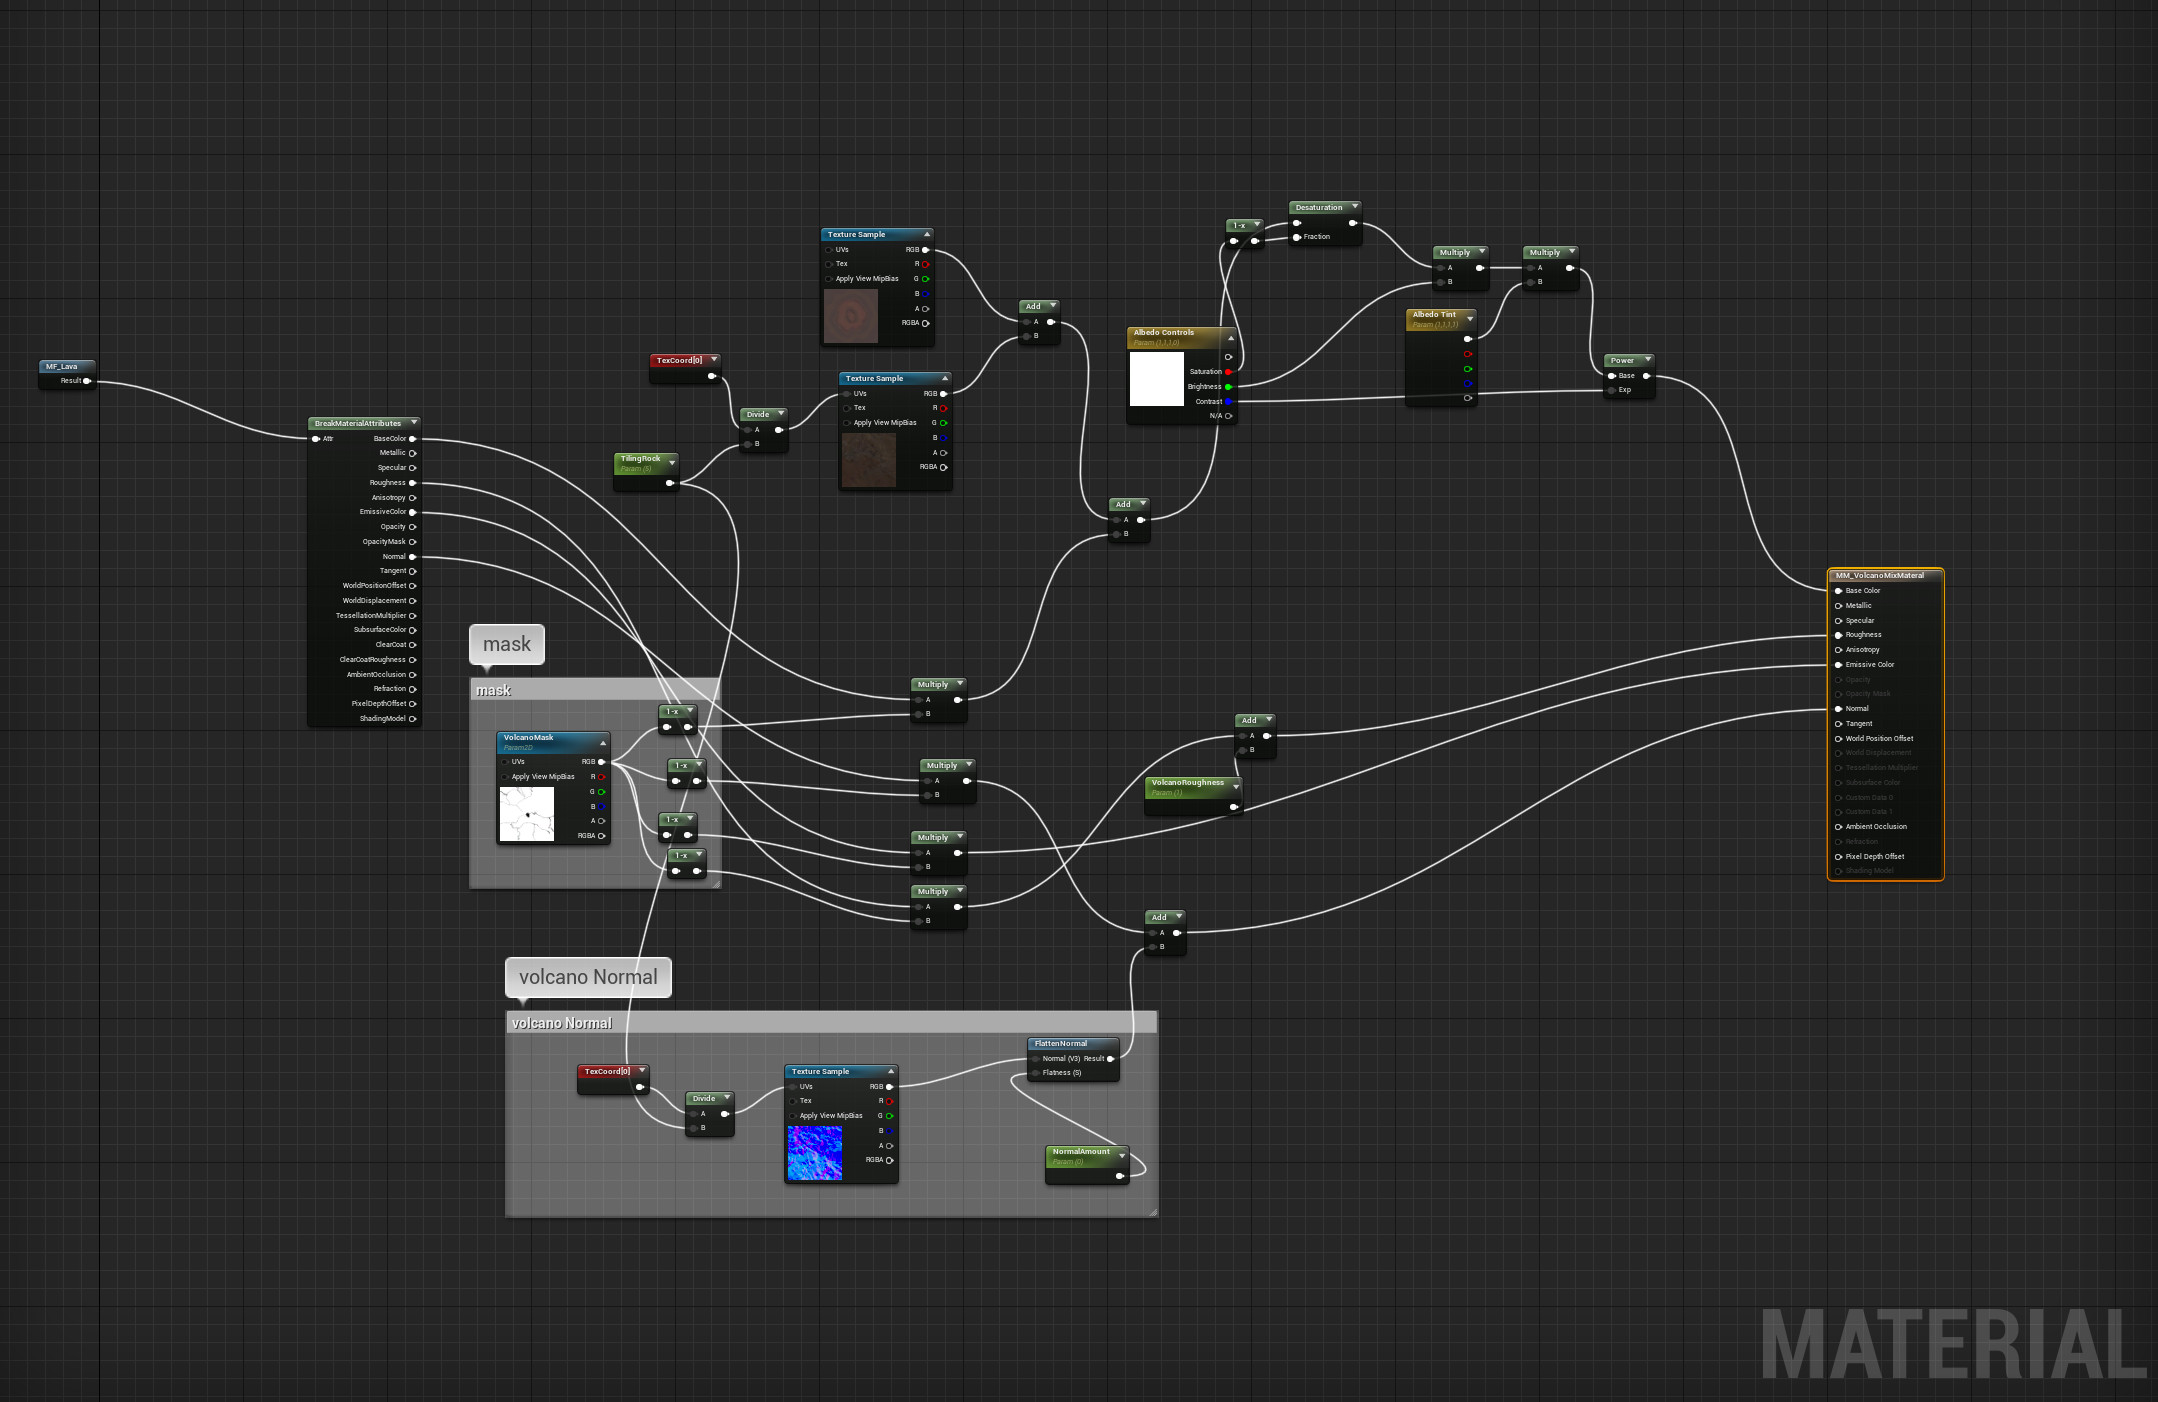Image resolution: width=2158 pixels, height=1402 pixels.
Task: Click the volcano Normal comment bubble label
Action: click(x=588, y=978)
